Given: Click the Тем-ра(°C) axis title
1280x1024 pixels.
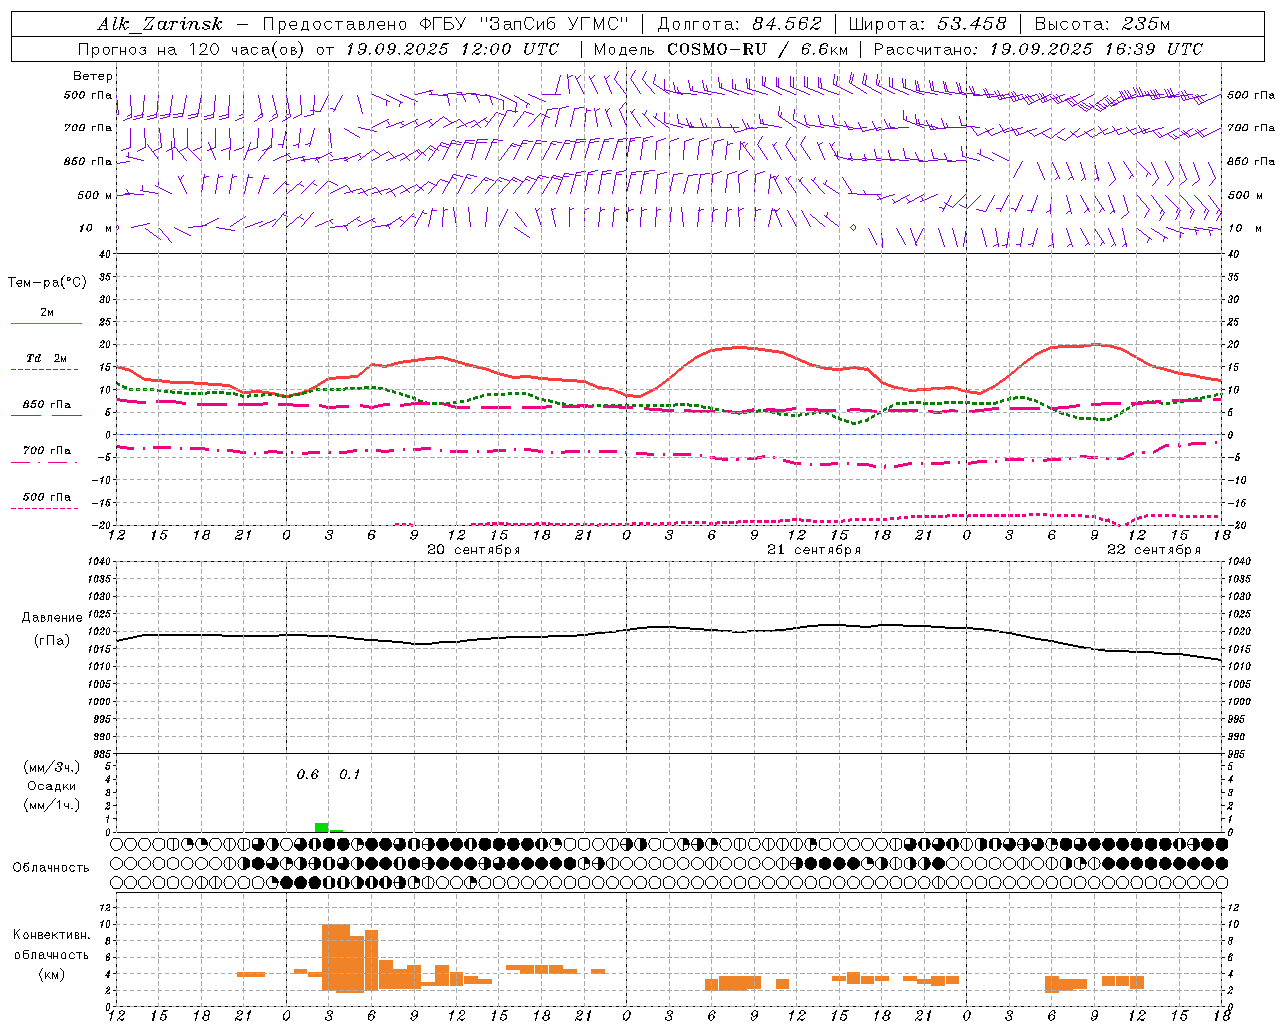Looking at the screenshot, I should [47, 283].
